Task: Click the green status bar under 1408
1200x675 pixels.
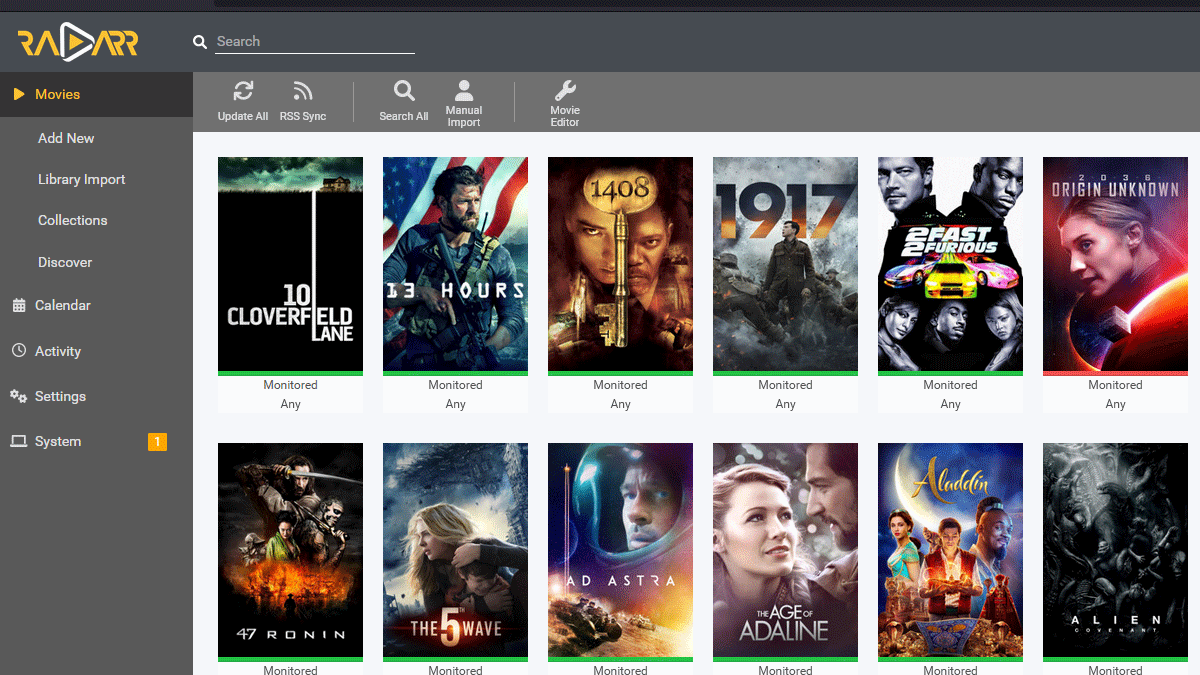Action: 620,374
